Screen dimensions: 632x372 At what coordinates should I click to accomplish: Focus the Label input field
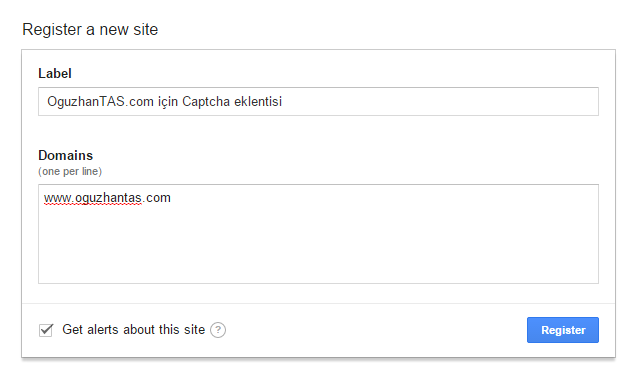[x=318, y=102]
